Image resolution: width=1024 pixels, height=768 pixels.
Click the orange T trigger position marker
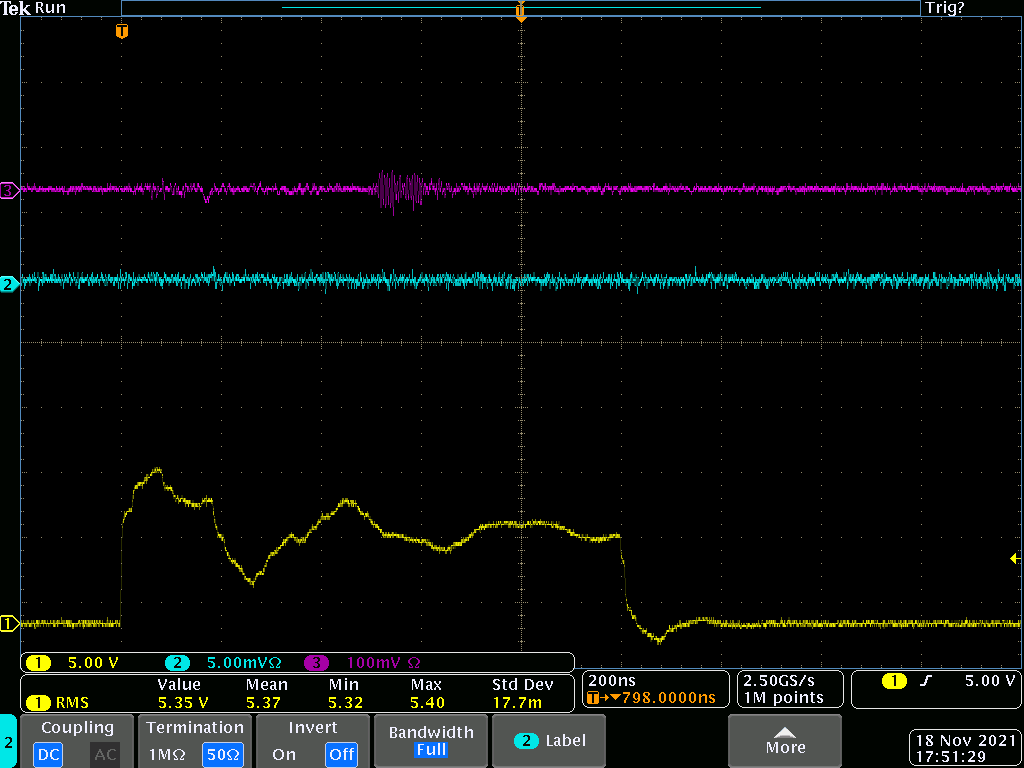[122, 32]
